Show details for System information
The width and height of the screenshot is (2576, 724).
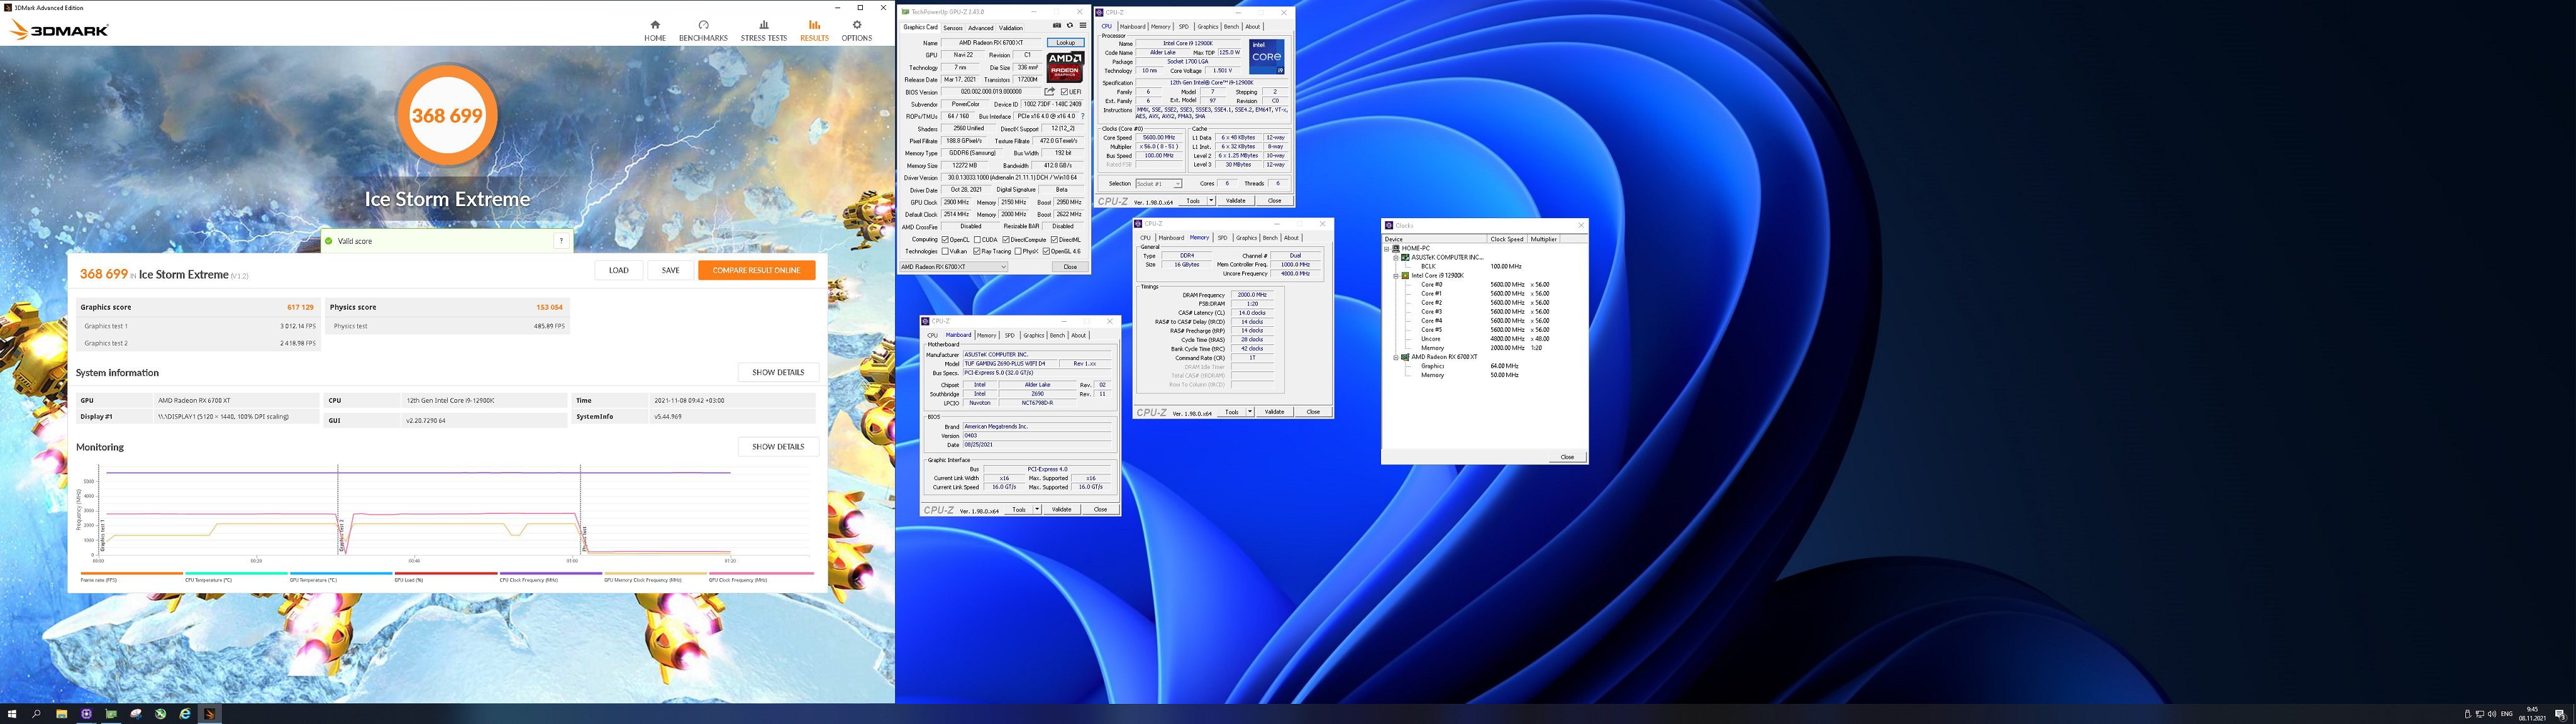(778, 372)
